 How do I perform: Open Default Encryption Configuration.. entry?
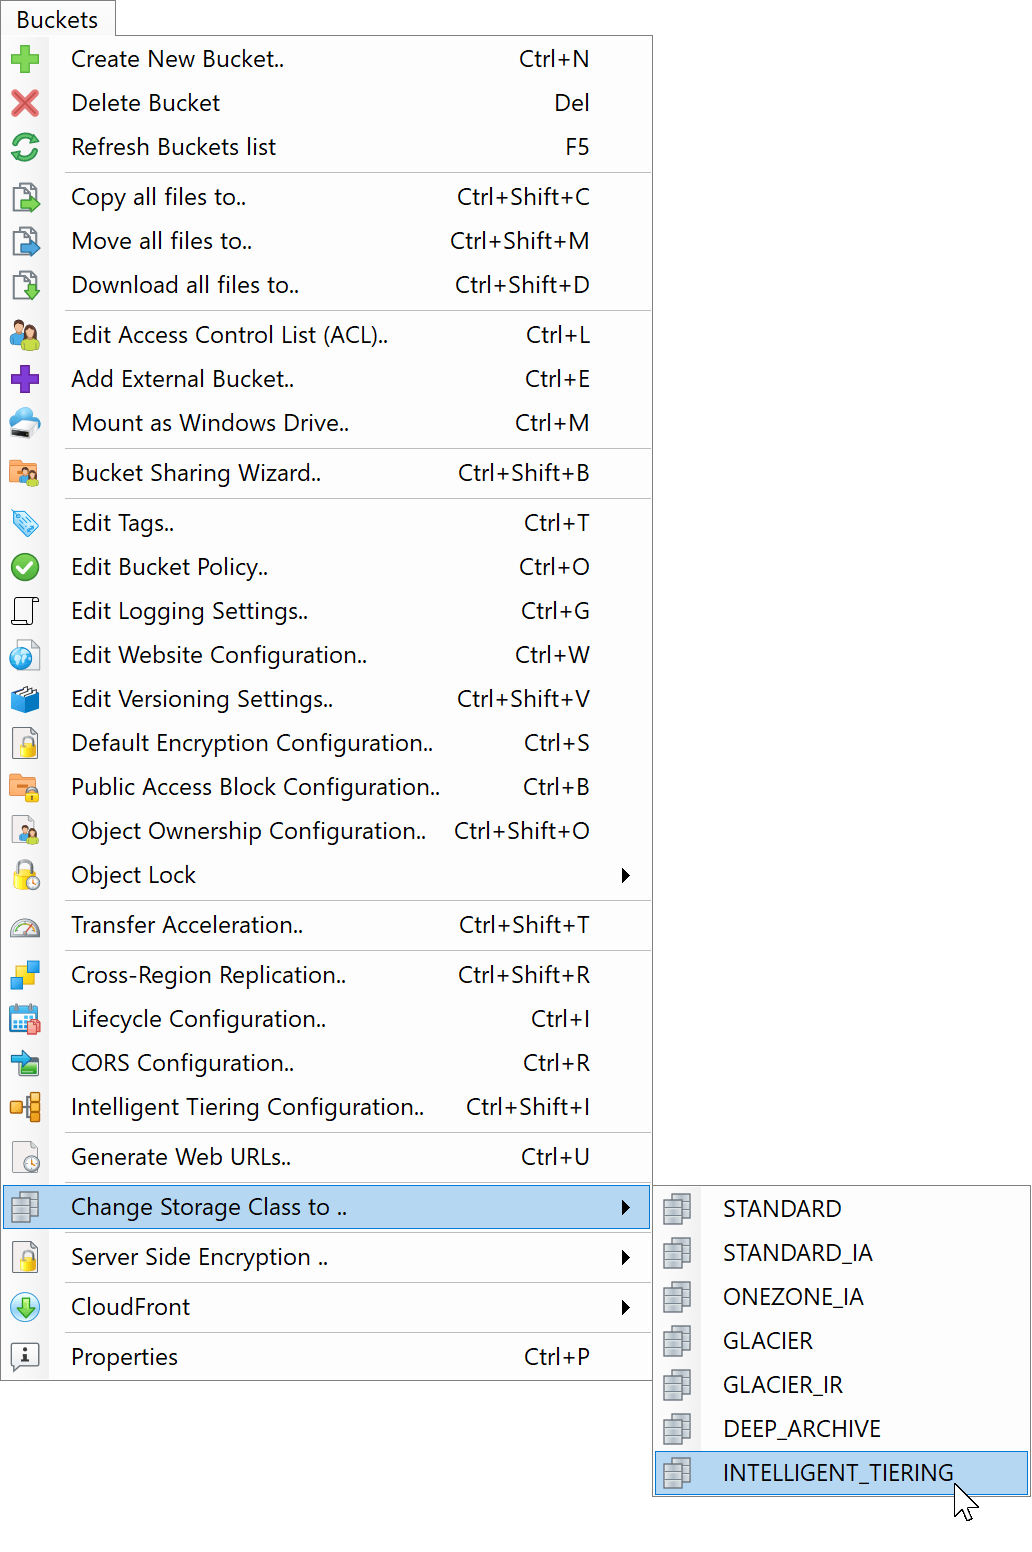click(x=327, y=743)
